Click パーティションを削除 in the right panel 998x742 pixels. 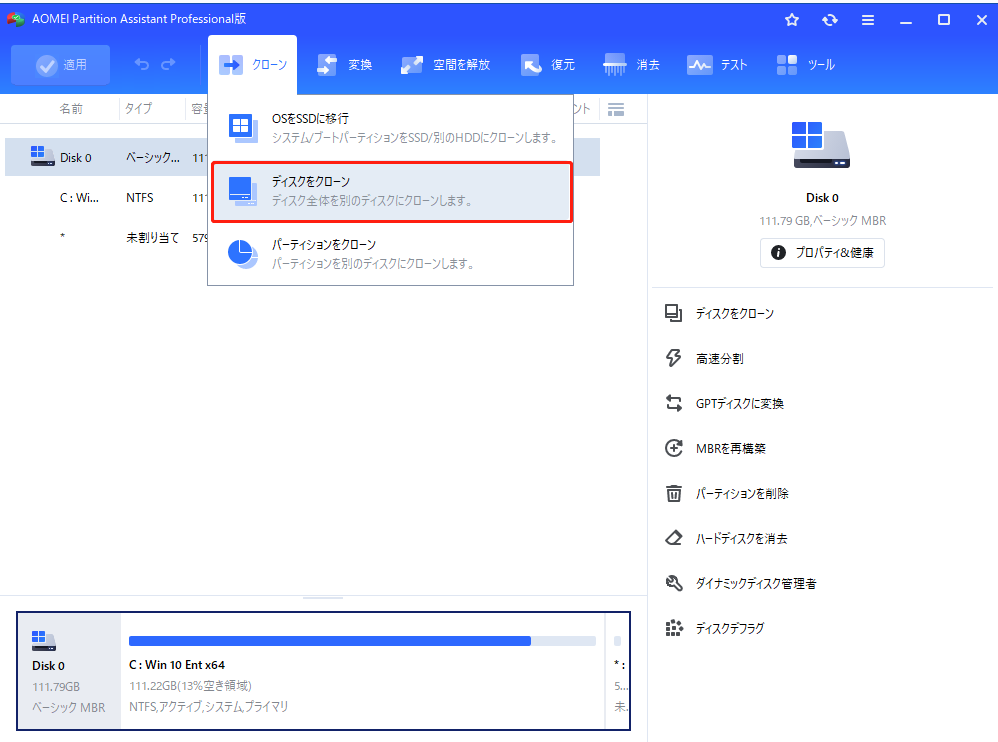(x=742, y=494)
